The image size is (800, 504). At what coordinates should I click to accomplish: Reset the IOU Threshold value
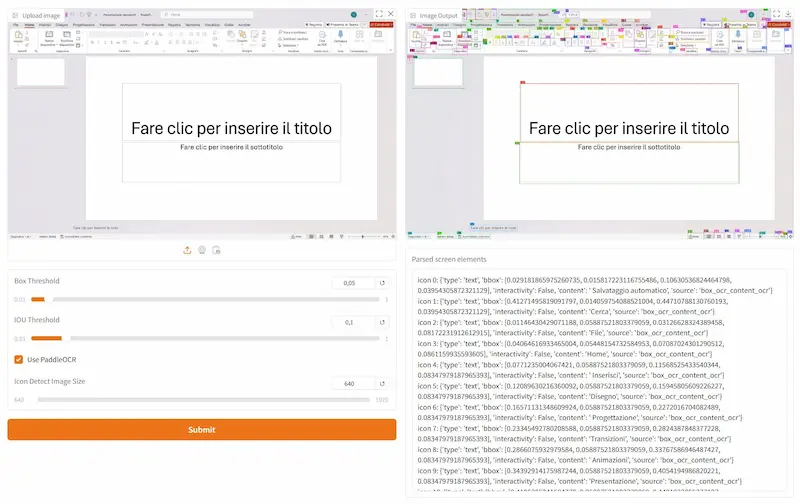(382, 322)
